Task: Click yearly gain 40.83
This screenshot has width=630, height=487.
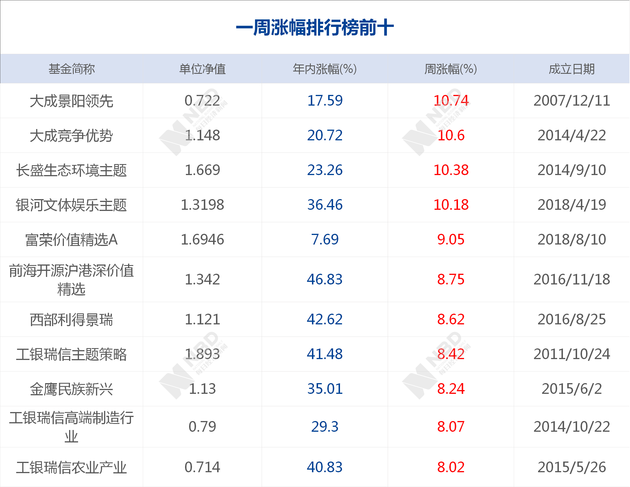Action: click(325, 467)
